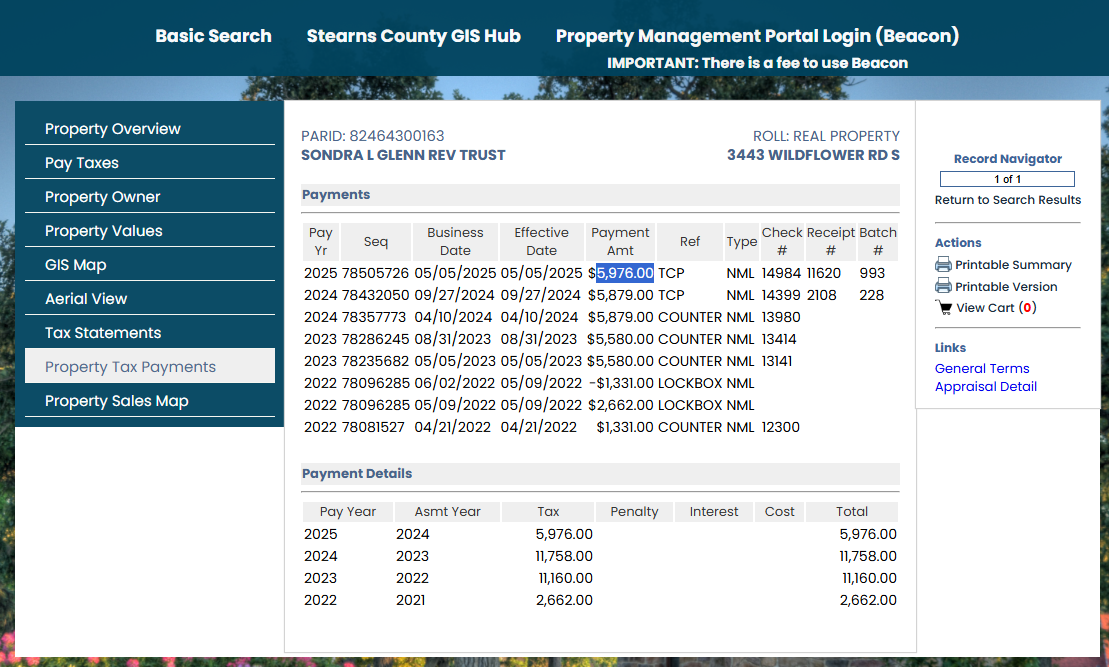
Task: Click the shopping cart icon
Action: coord(943,308)
